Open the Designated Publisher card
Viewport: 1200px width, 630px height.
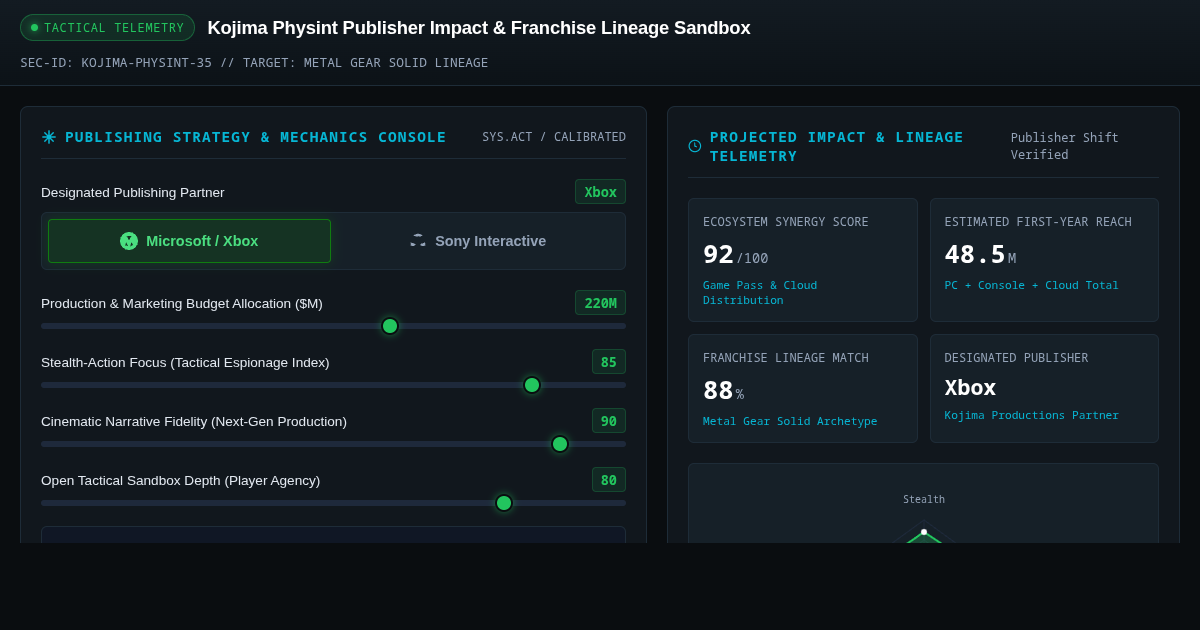pos(1044,389)
